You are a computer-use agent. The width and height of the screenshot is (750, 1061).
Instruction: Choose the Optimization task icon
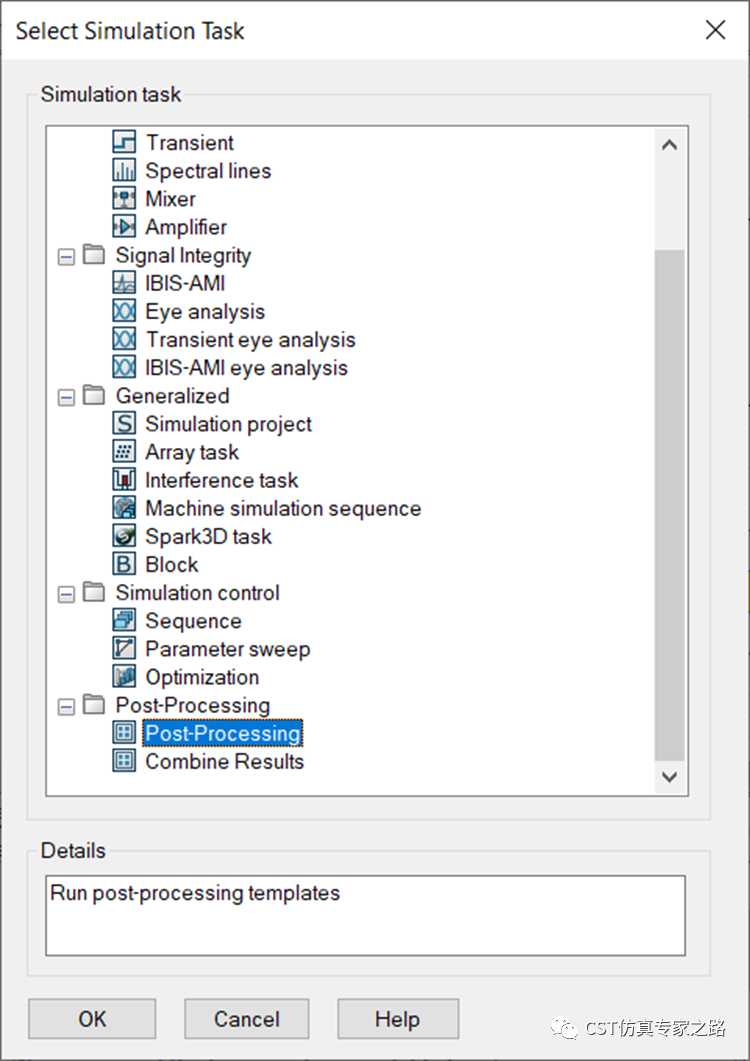click(x=124, y=677)
